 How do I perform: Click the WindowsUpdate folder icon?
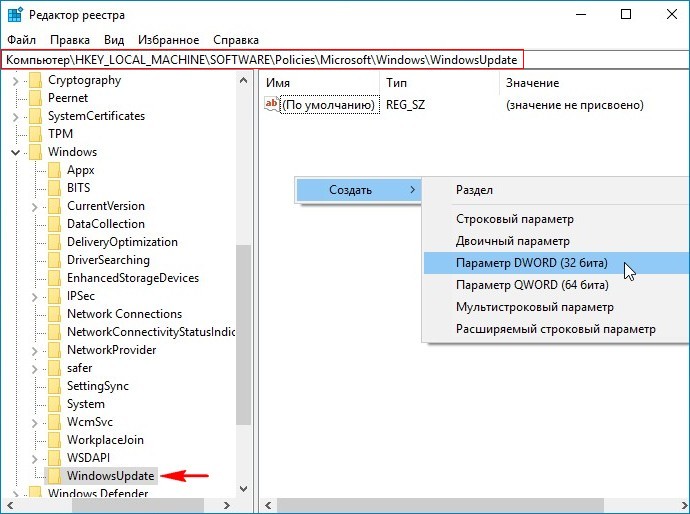tap(54, 476)
